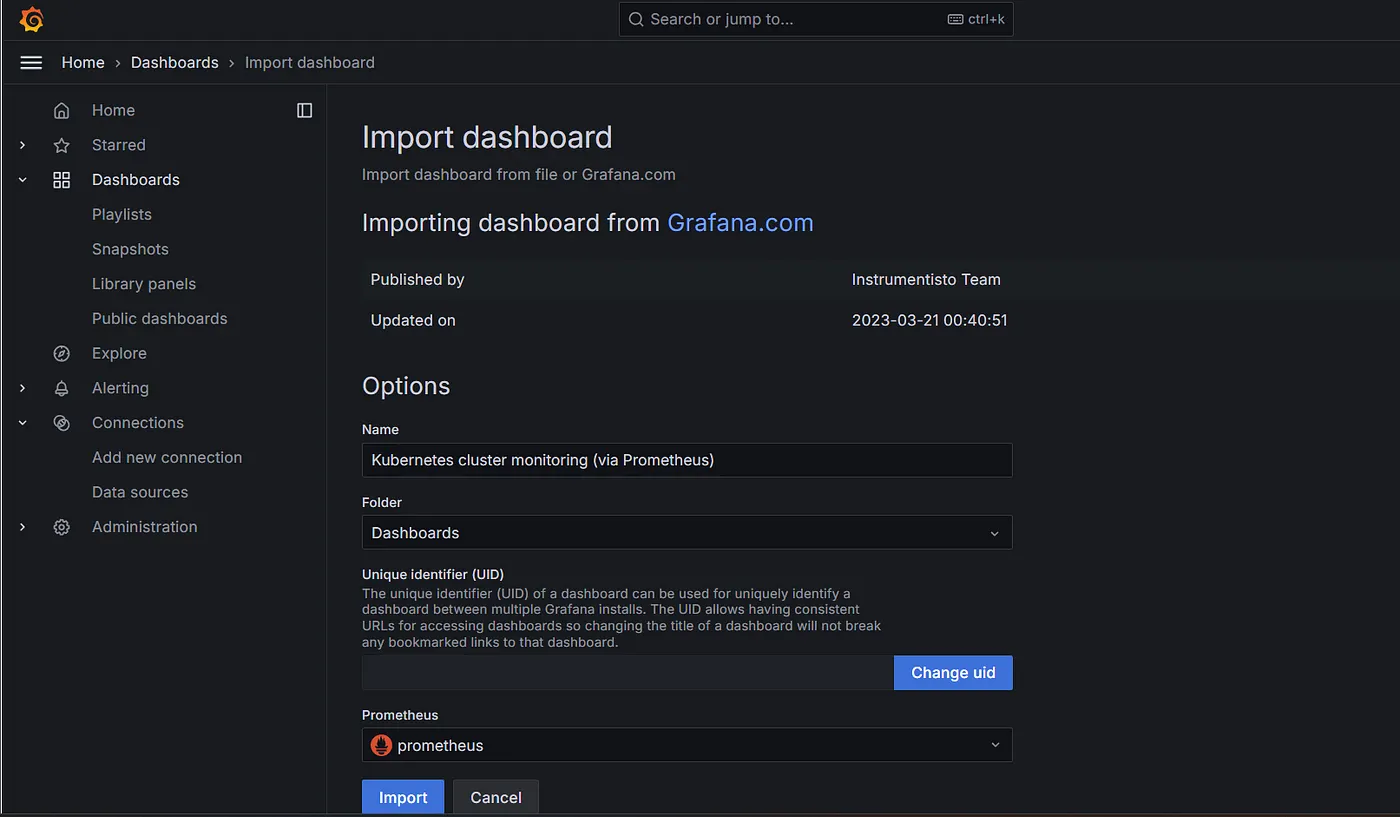Click the Connections label in sidebar

pyautogui.click(x=138, y=423)
